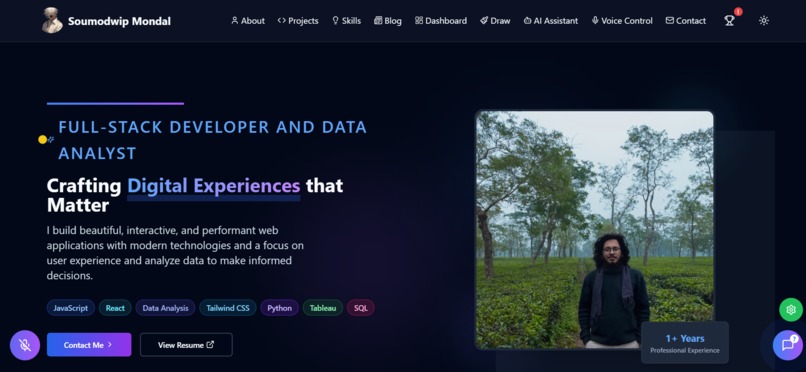Go to Projects section

(x=298, y=21)
